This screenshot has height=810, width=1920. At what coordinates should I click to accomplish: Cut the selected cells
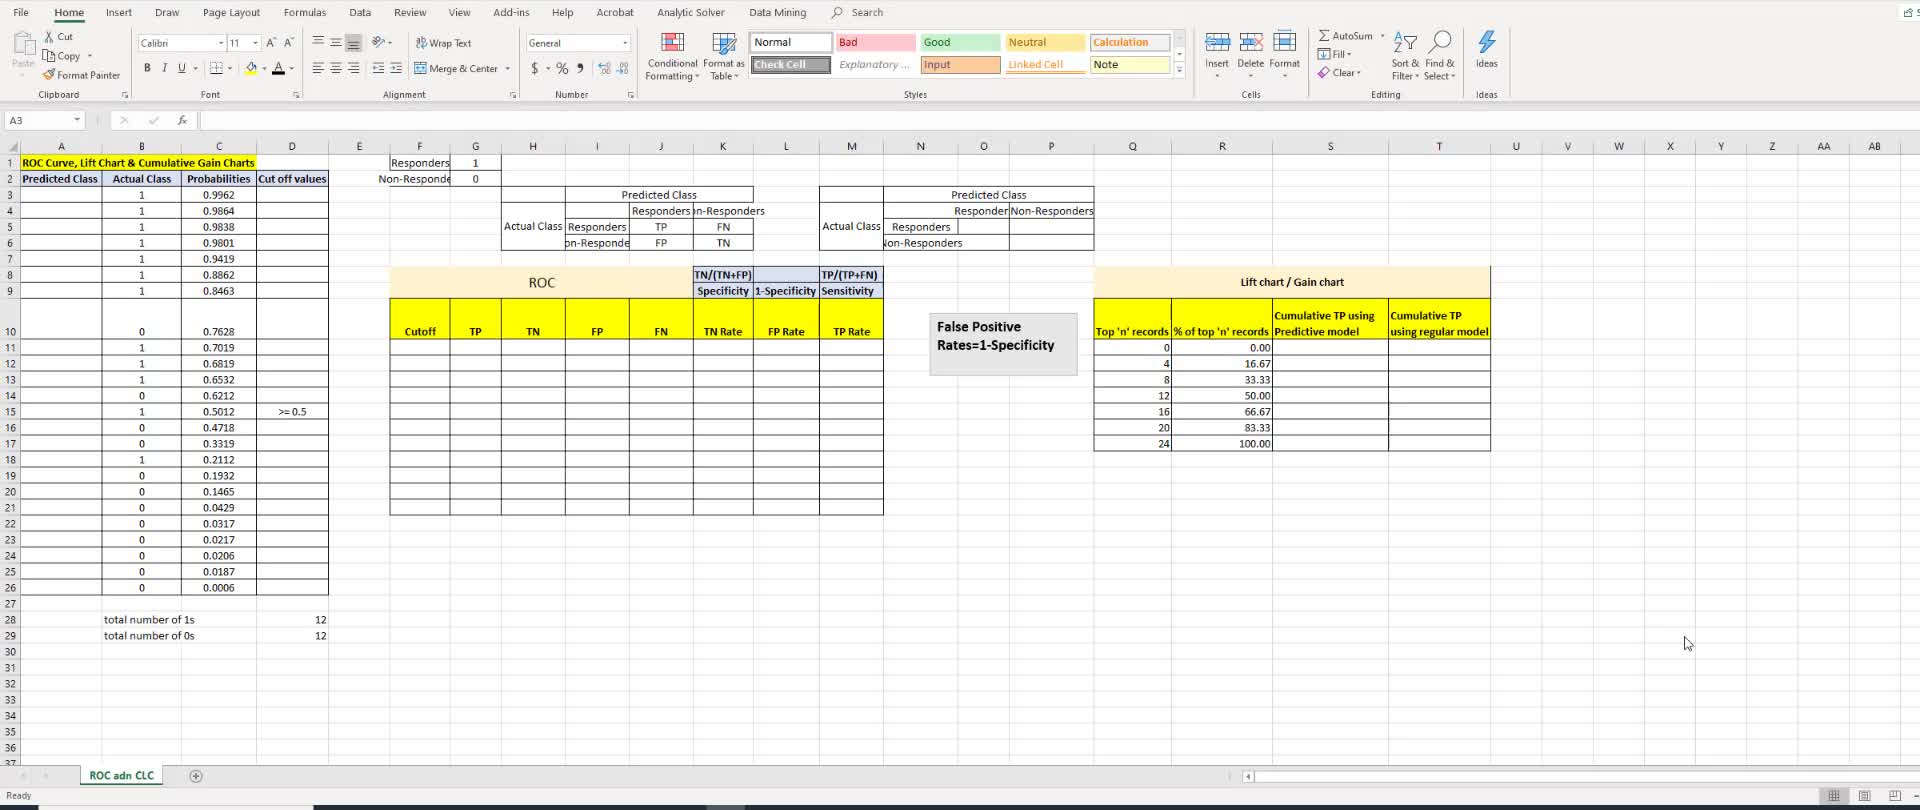click(x=58, y=36)
